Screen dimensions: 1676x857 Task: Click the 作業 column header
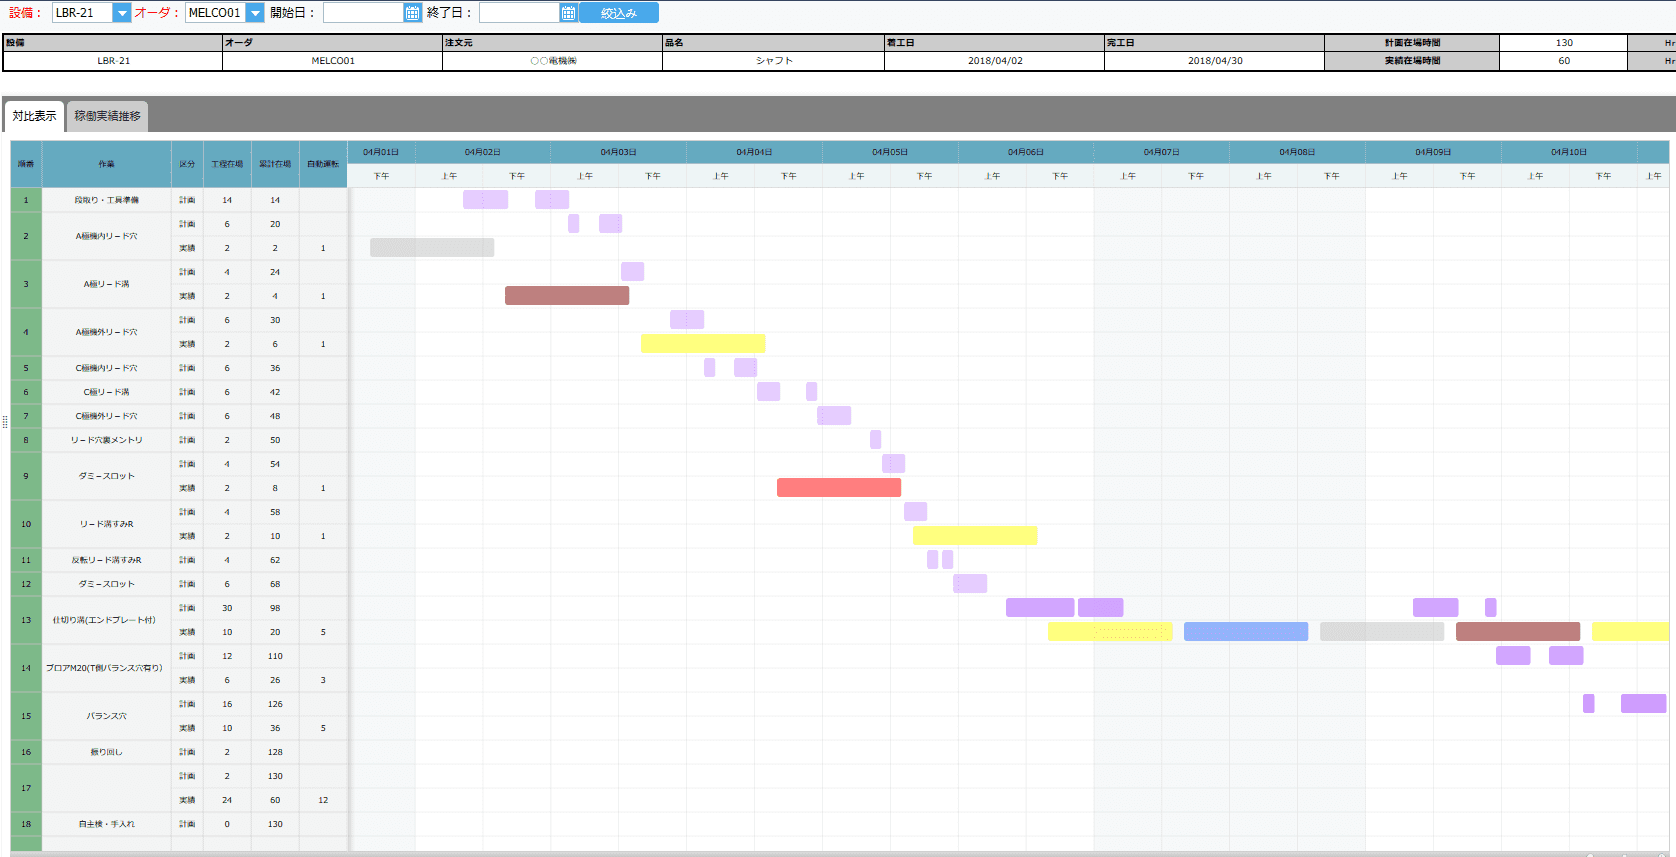[x=106, y=164]
